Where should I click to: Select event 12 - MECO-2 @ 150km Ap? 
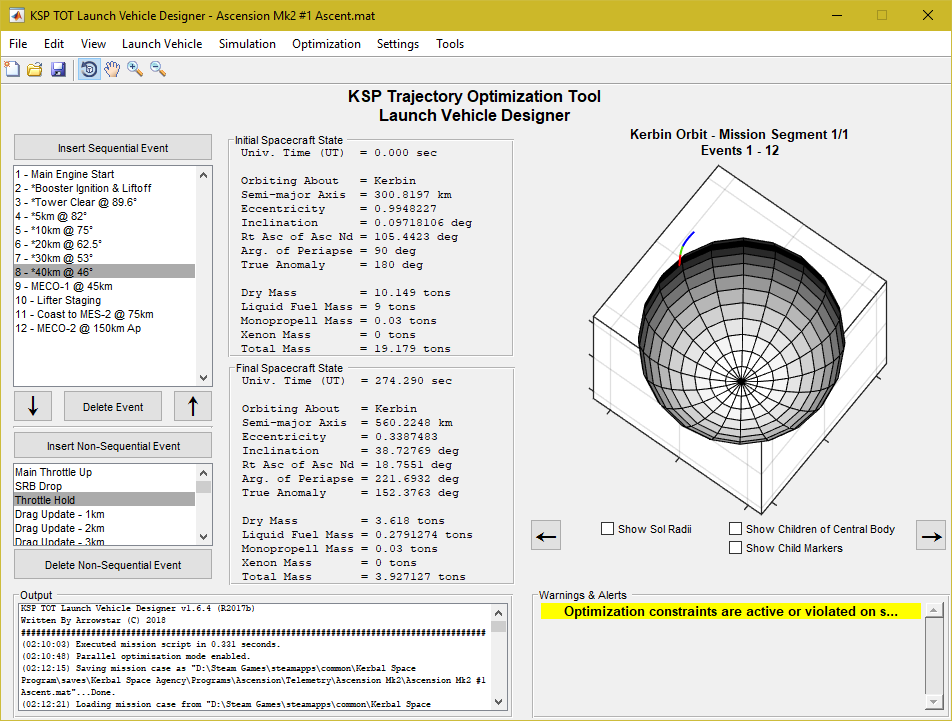click(104, 328)
